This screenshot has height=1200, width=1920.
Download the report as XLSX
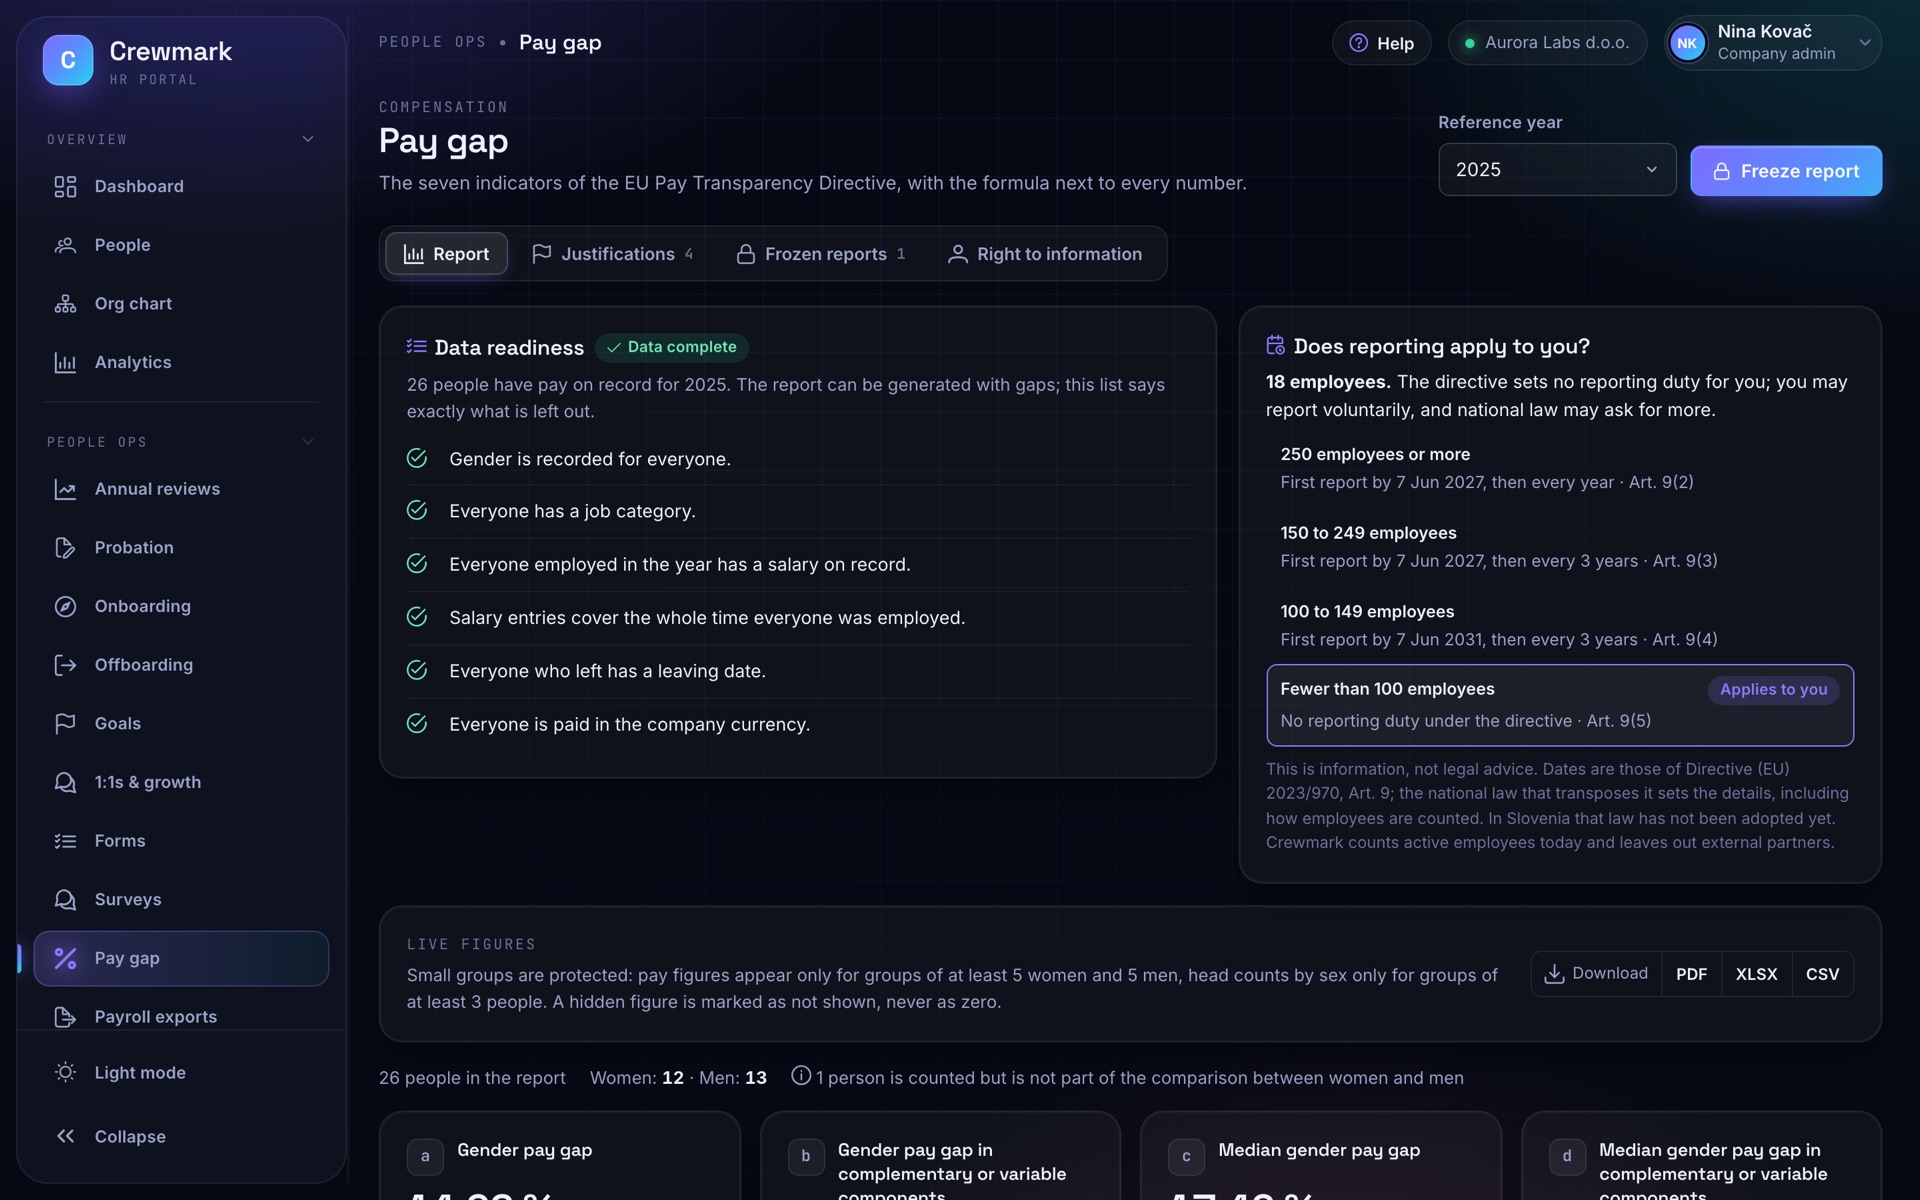tap(1756, 974)
